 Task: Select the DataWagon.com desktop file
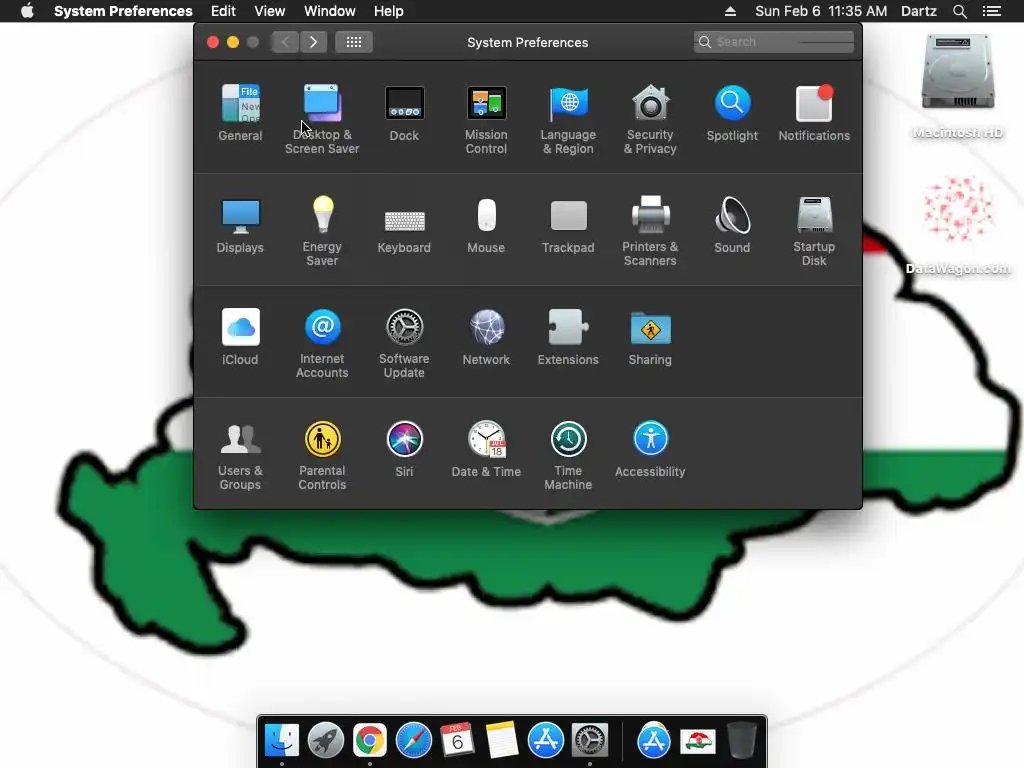click(x=958, y=225)
